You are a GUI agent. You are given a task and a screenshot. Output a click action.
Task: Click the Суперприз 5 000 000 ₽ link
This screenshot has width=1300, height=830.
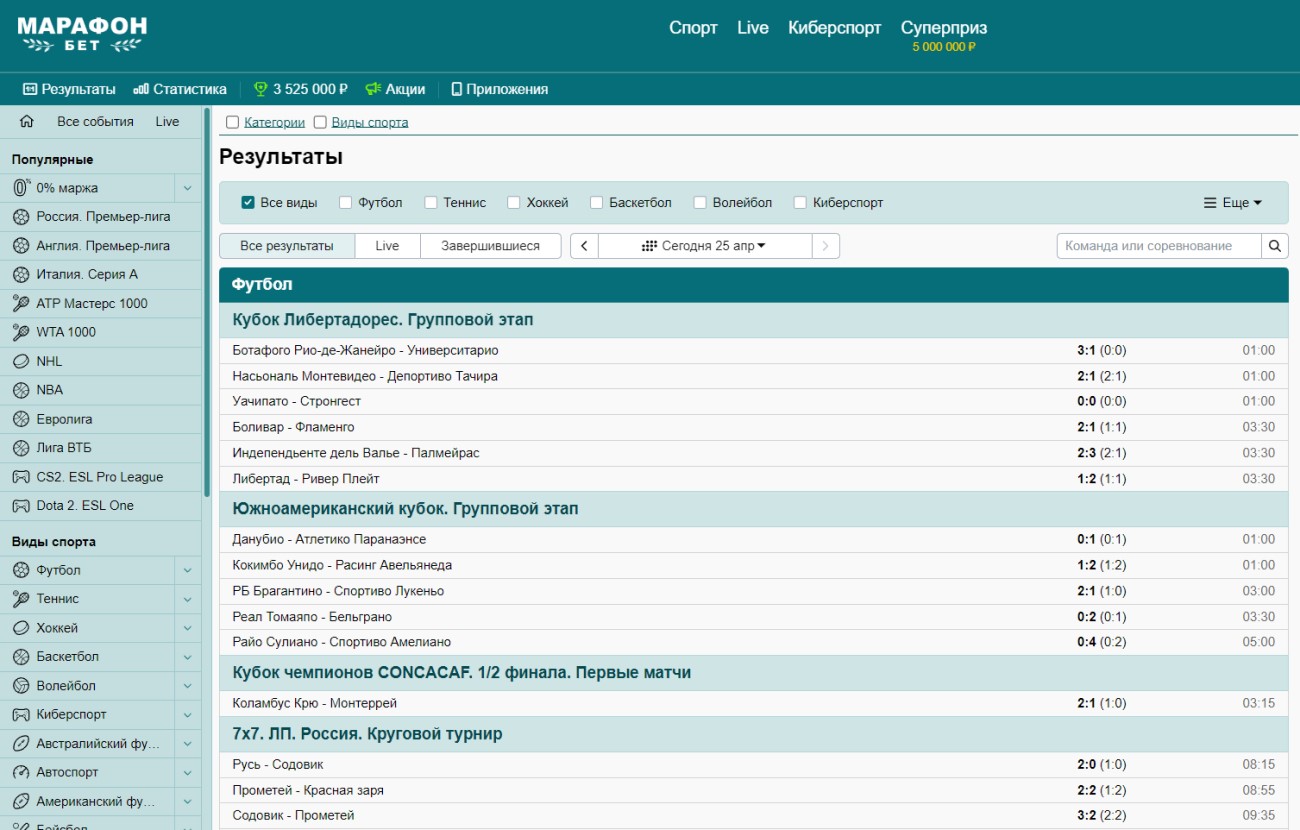943,35
